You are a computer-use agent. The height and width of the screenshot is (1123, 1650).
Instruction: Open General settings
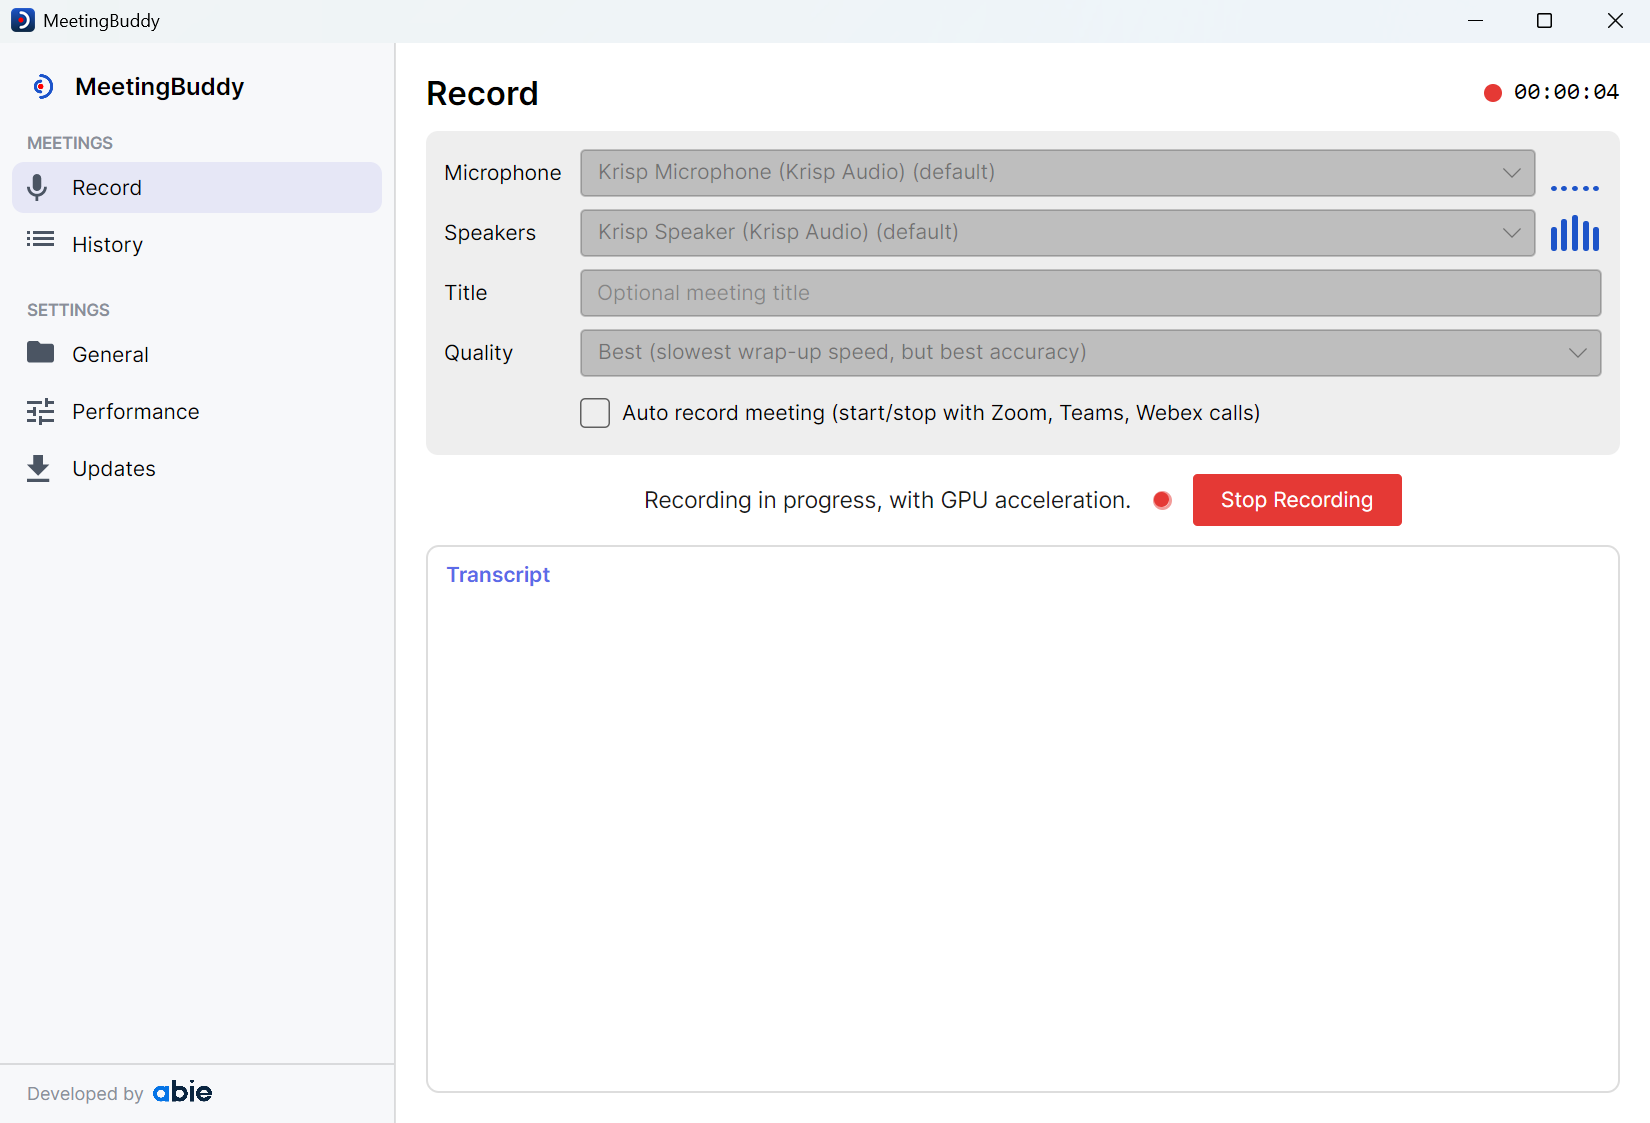[x=197, y=354]
